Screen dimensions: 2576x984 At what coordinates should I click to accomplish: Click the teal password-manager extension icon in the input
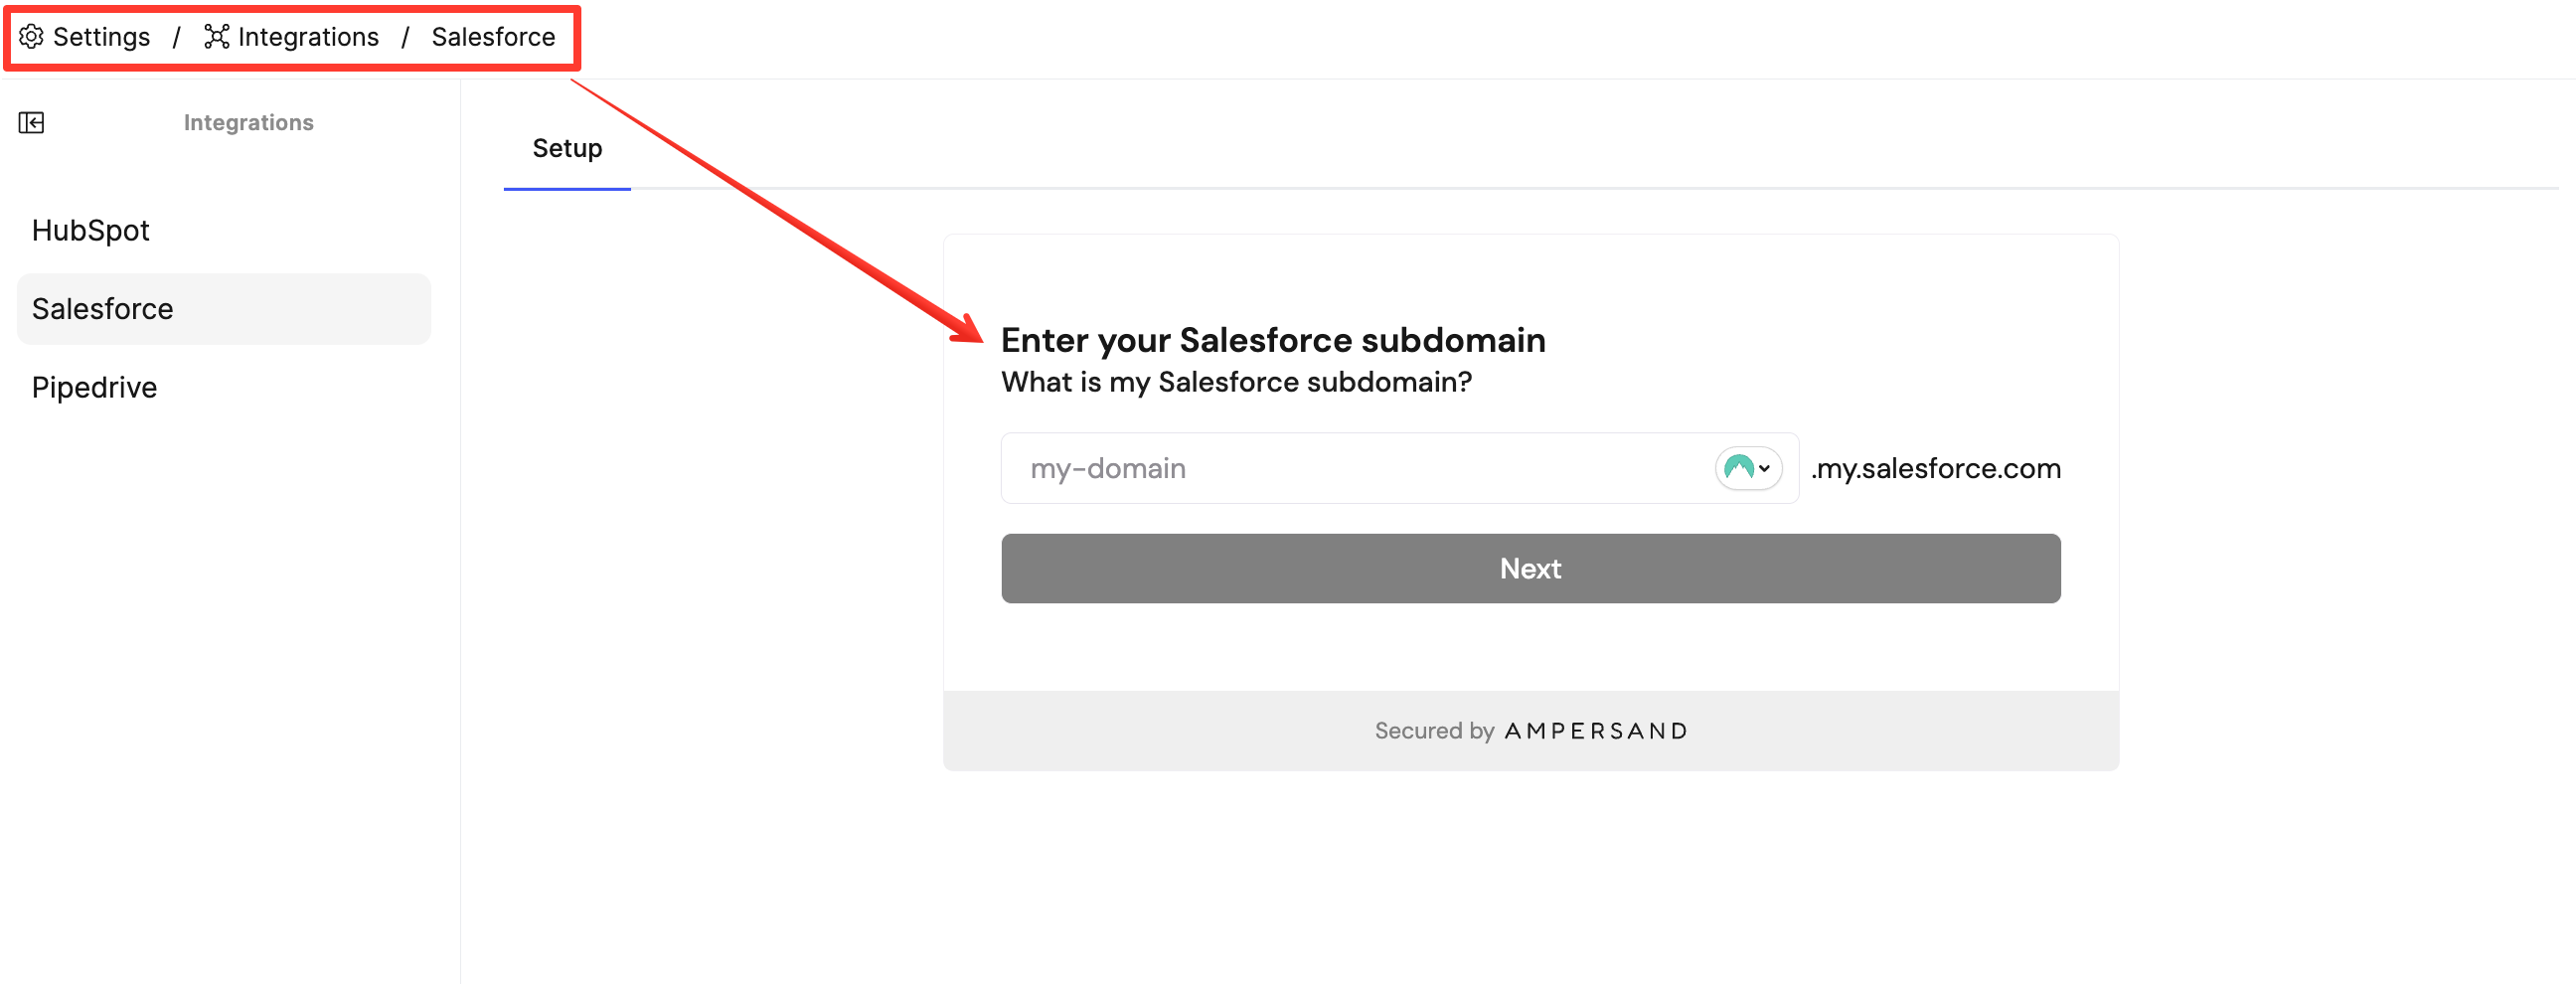click(x=1738, y=468)
